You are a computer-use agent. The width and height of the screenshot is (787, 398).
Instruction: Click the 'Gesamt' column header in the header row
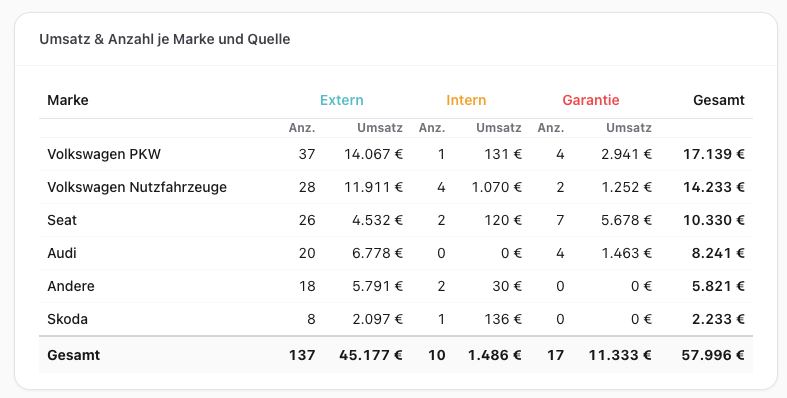pos(719,100)
